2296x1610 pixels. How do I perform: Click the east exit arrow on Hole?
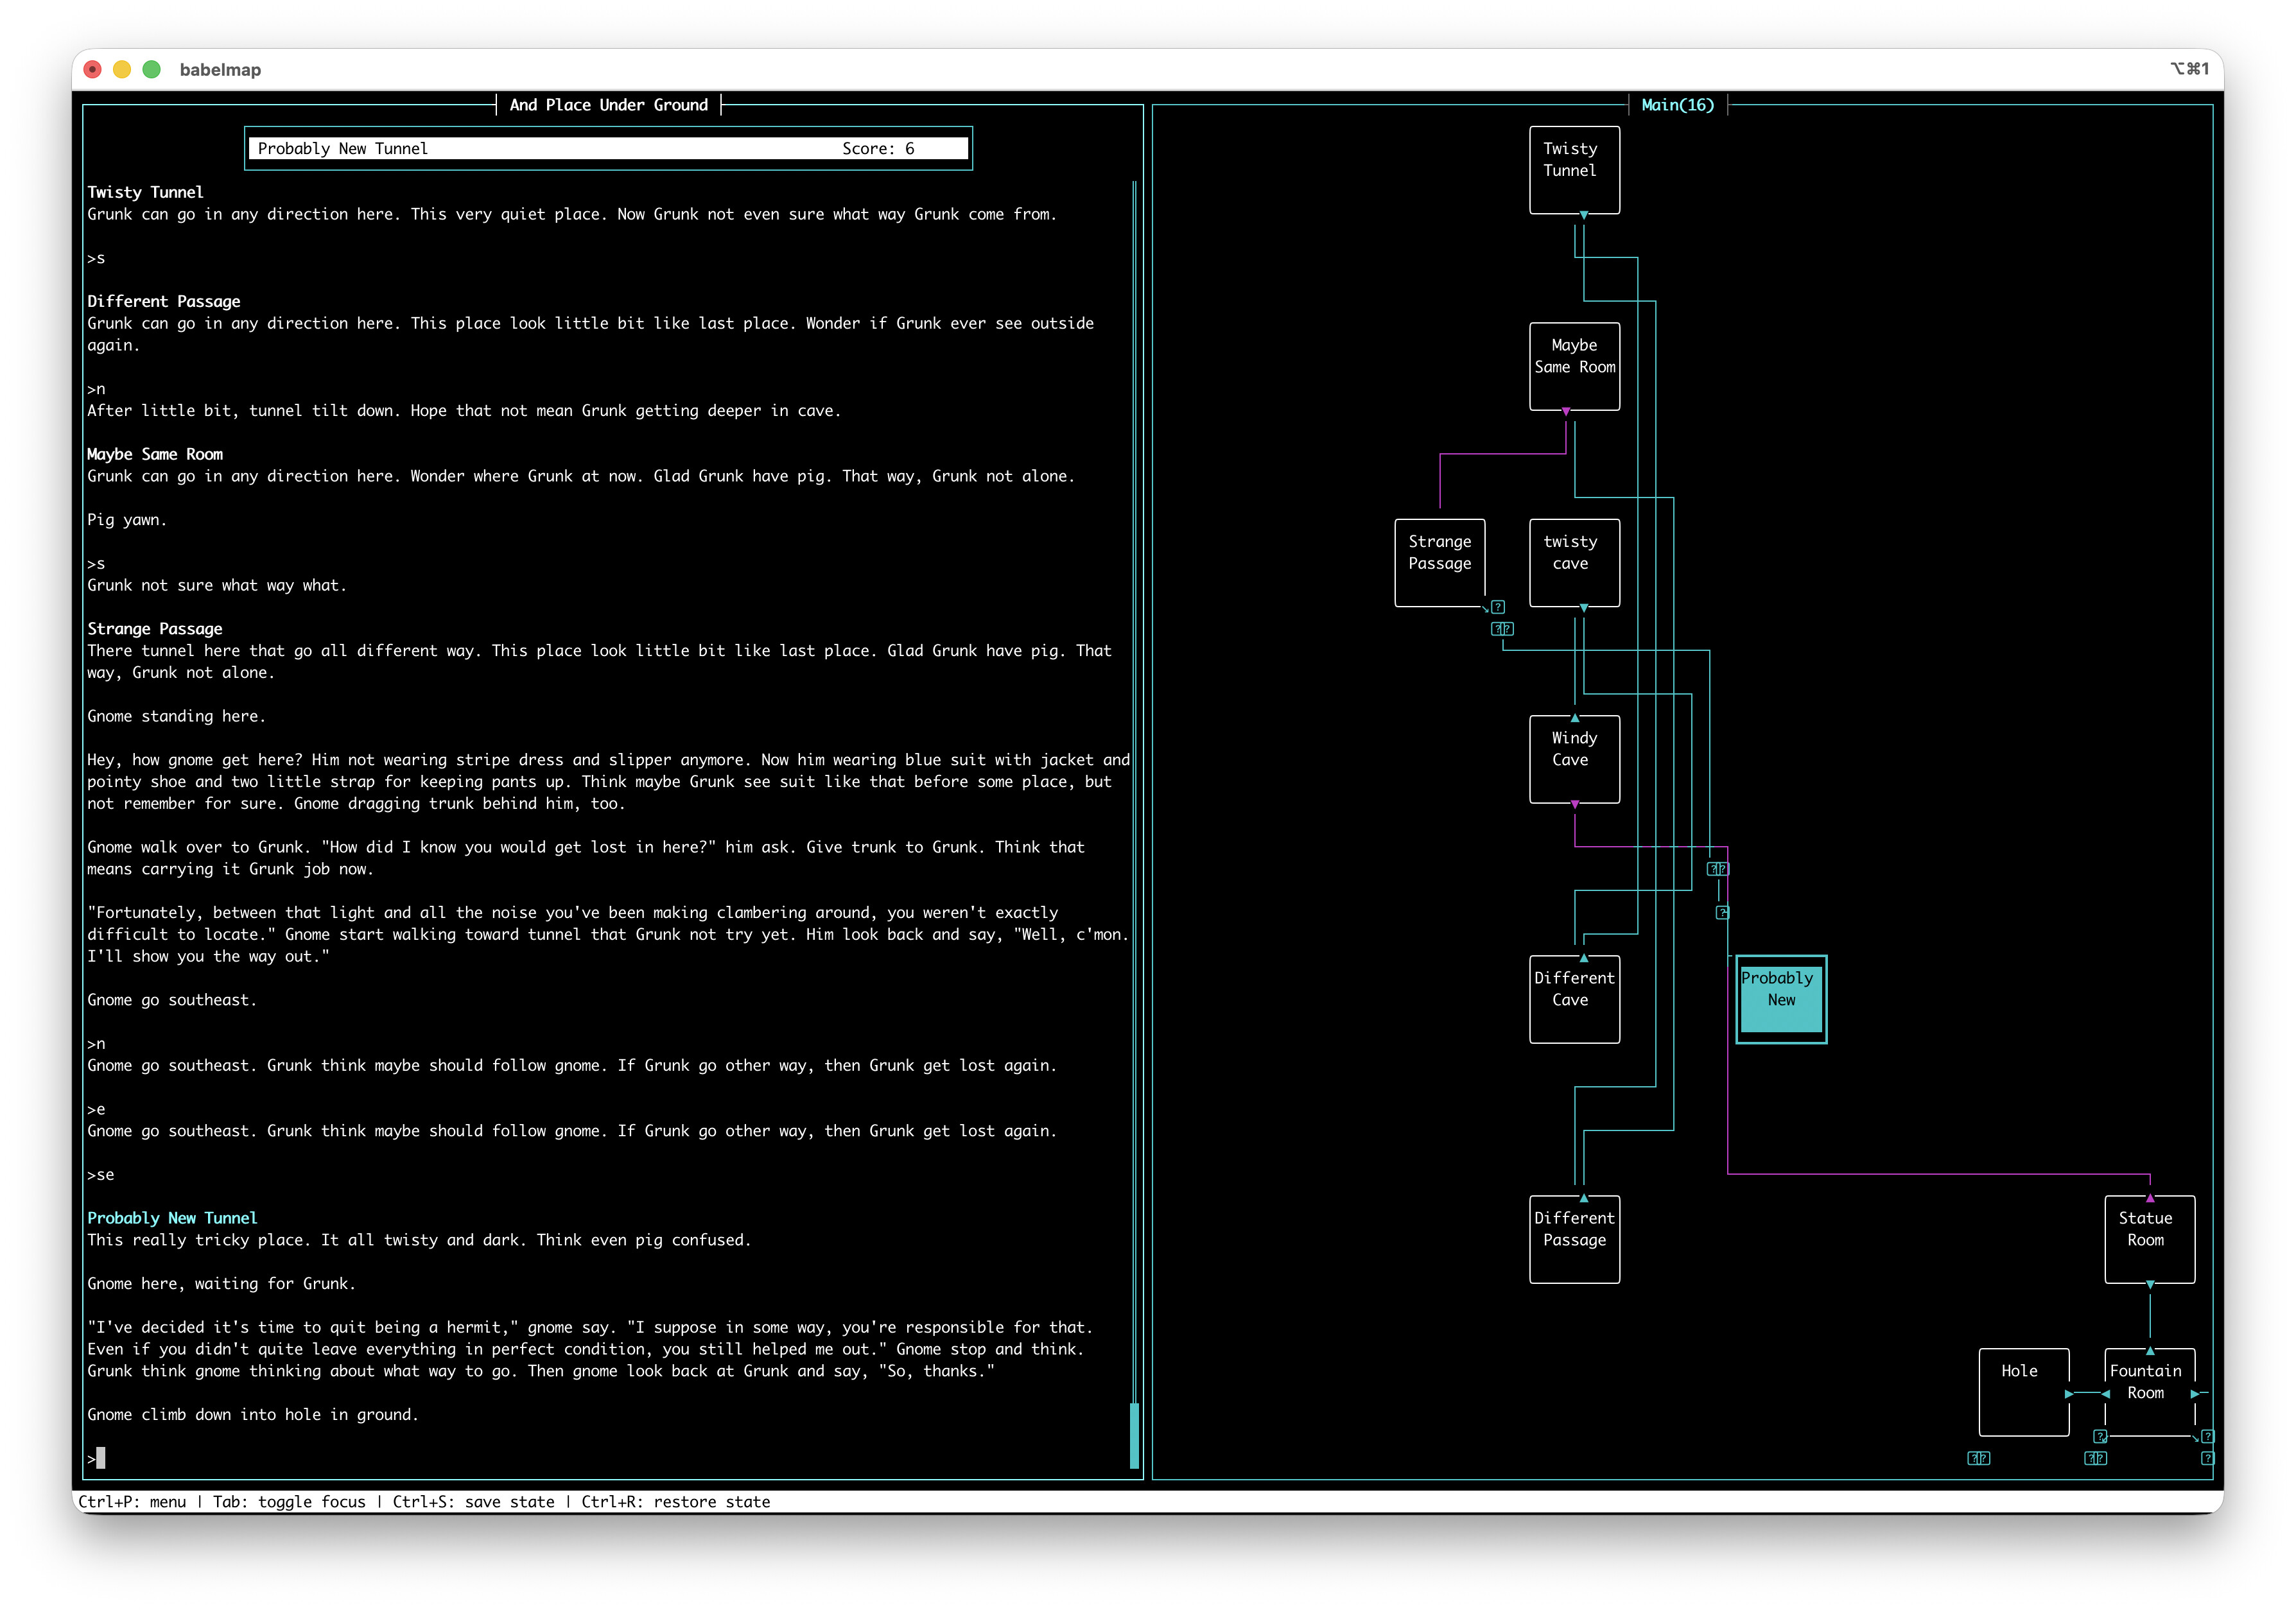point(2069,1393)
